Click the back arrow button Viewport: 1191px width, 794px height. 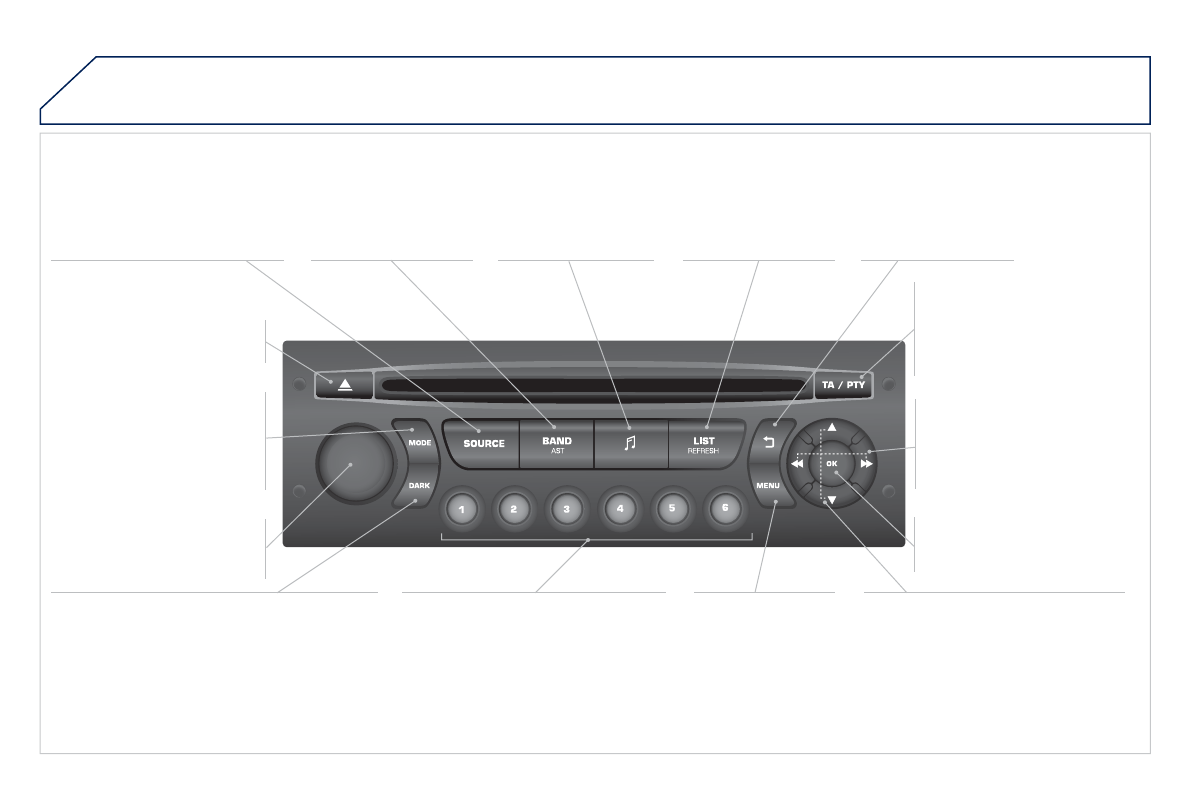click(x=767, y=442)
